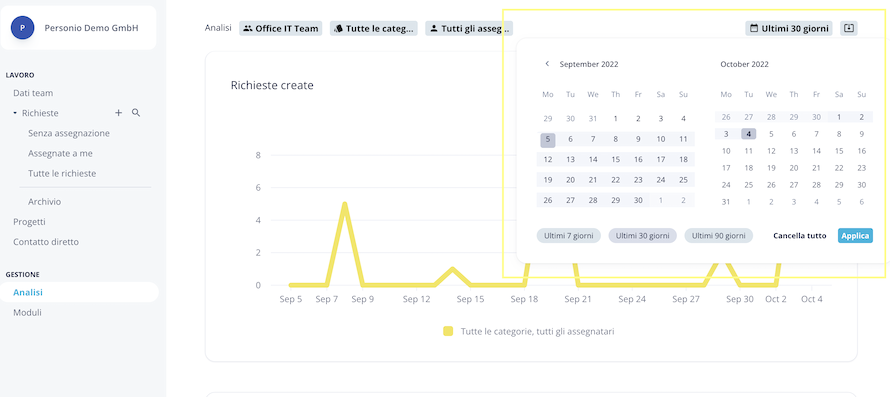Click the plus icon next to Richieste
This screenshot has width=890, height=397.
point(119,113)
